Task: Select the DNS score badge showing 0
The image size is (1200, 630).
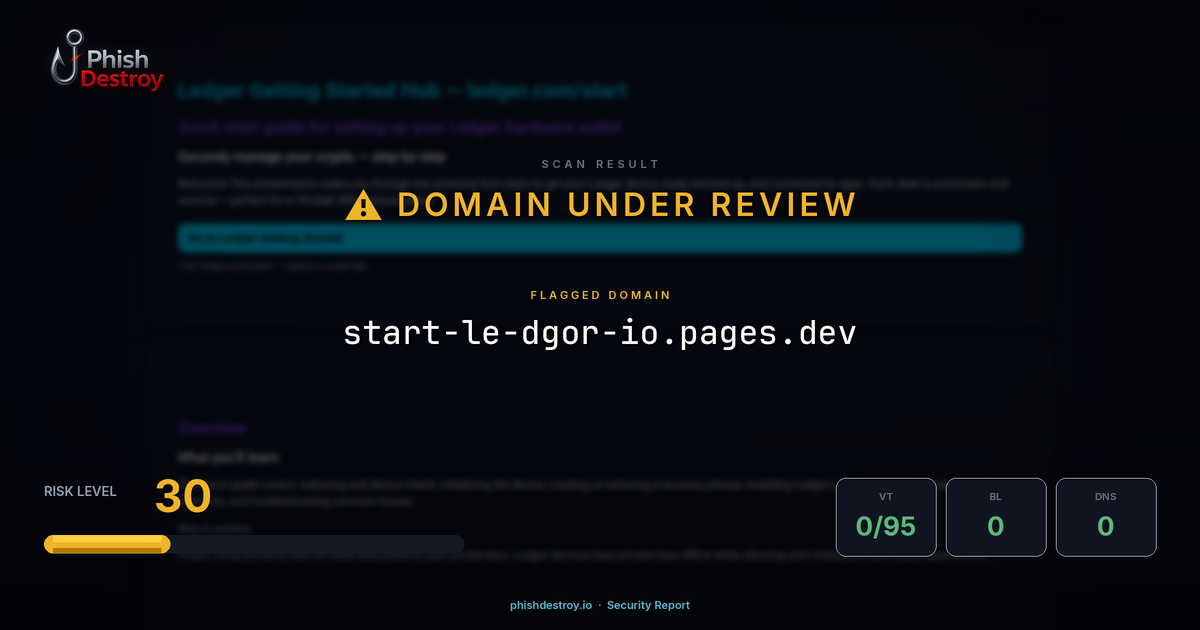Action: 1106,516
